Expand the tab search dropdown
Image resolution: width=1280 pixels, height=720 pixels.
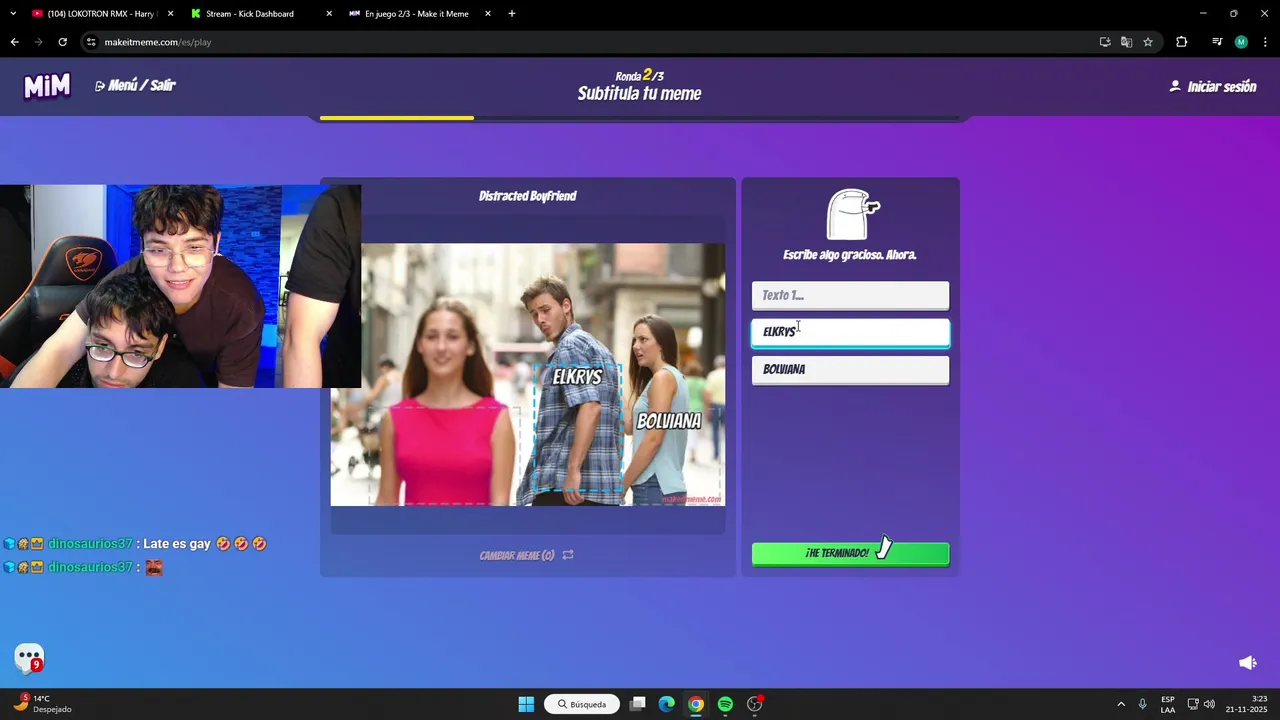(12, 14)
